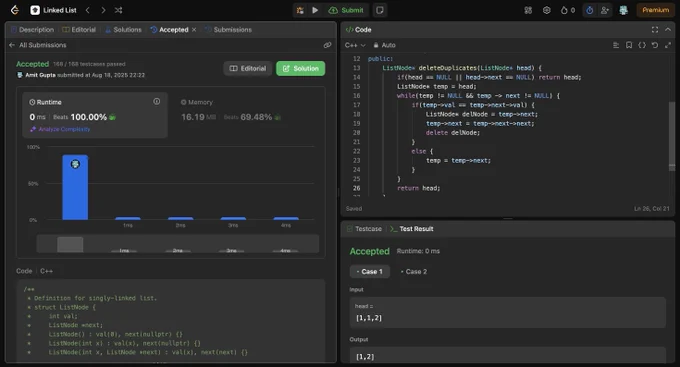Click the format code icon
The image size is (680, 367).
click(x=616, y=45)
